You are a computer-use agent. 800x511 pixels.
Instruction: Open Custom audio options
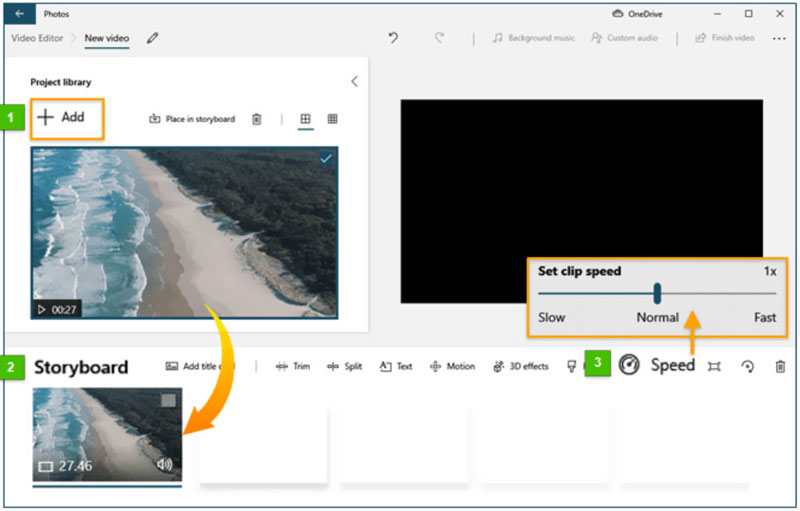point(624,38)
